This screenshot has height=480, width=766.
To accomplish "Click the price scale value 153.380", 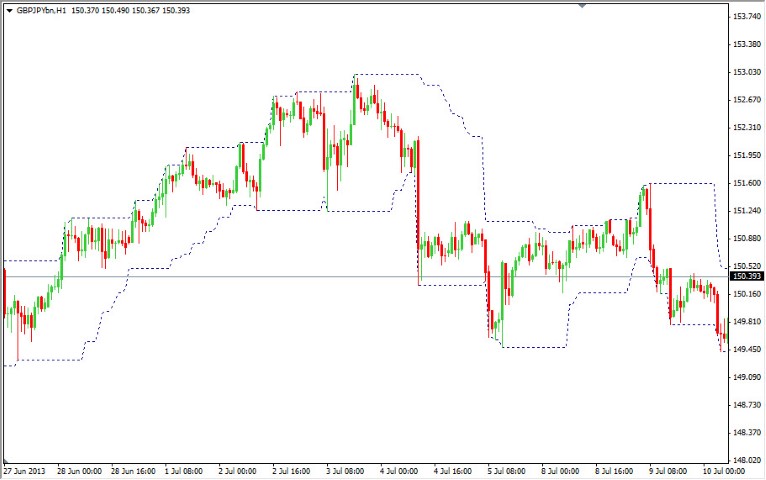I will pos(747,44).
